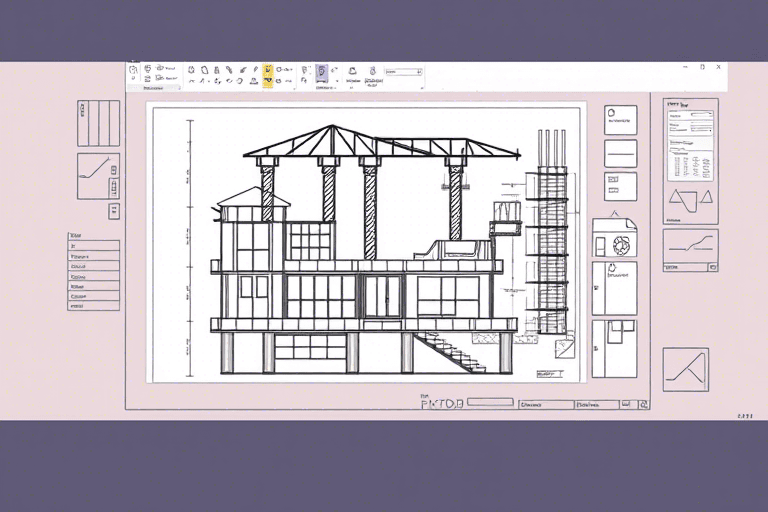Select the purple highlighted tool in the ribbon
Screen dimensions: 768x512
pos(322,73)
